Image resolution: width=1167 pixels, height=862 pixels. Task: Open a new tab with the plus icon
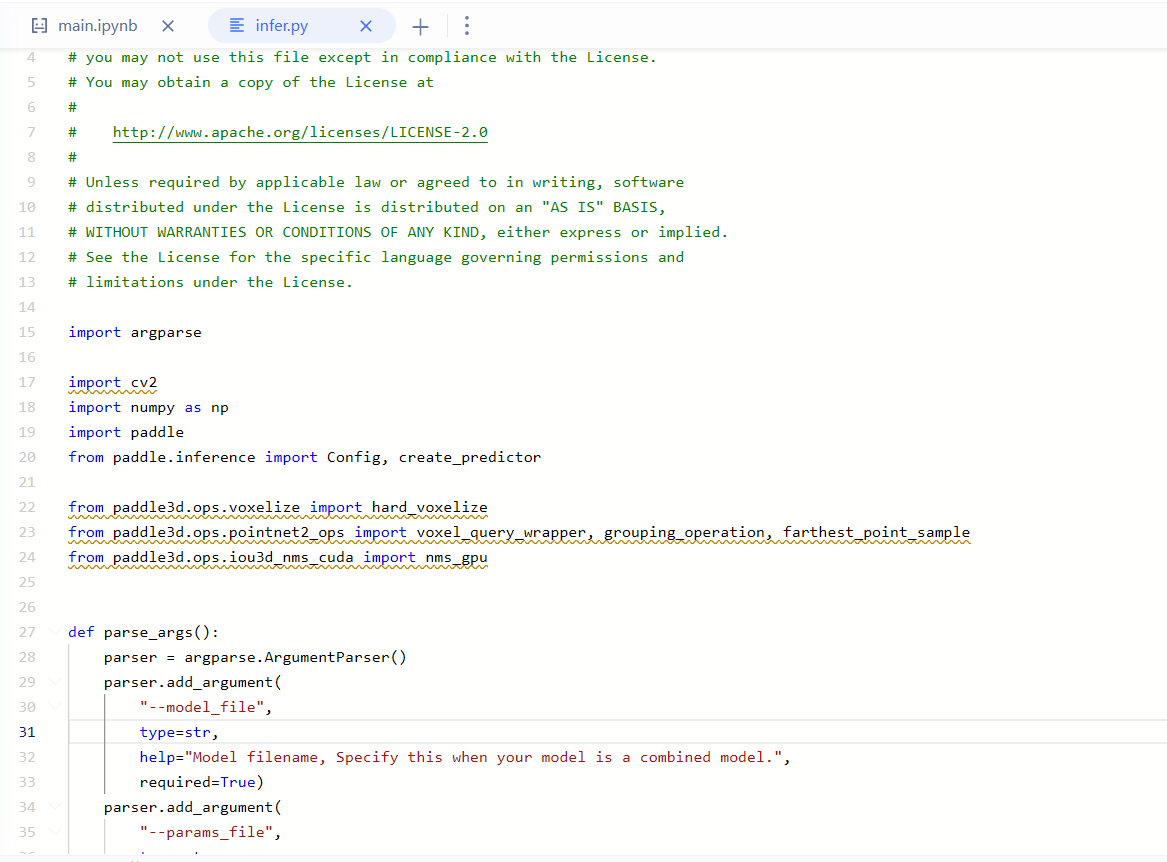point(420,26)
